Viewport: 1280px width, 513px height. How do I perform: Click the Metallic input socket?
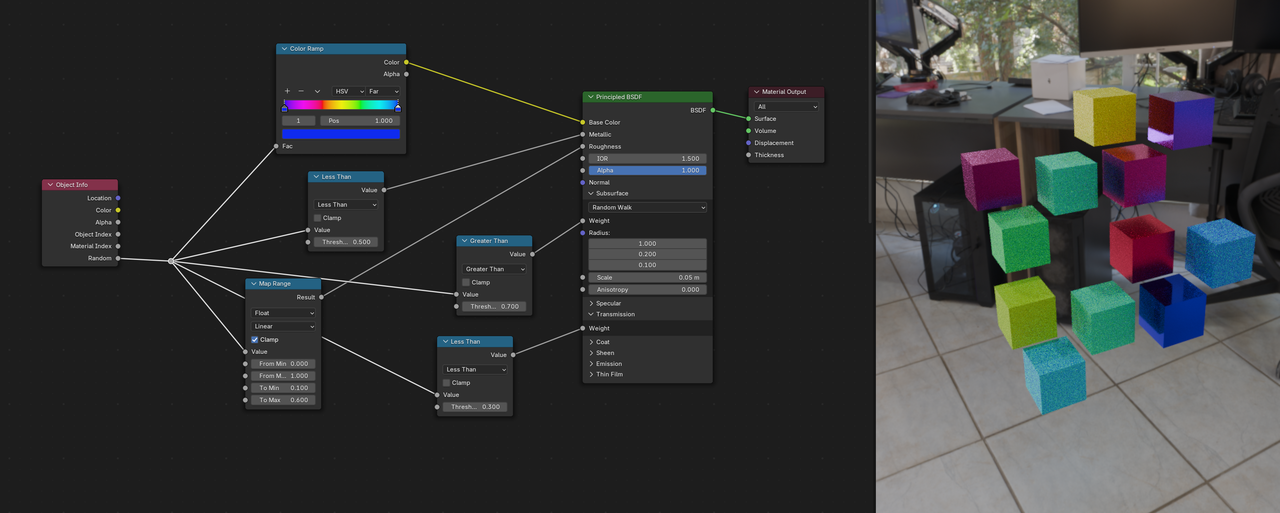point(583,134)
